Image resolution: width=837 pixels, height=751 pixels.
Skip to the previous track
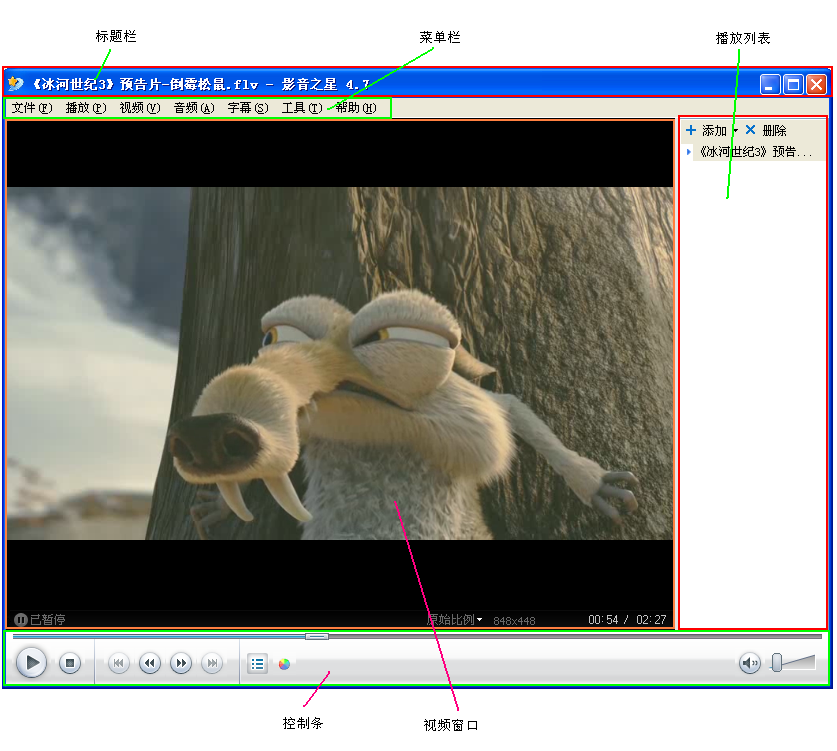119,663
